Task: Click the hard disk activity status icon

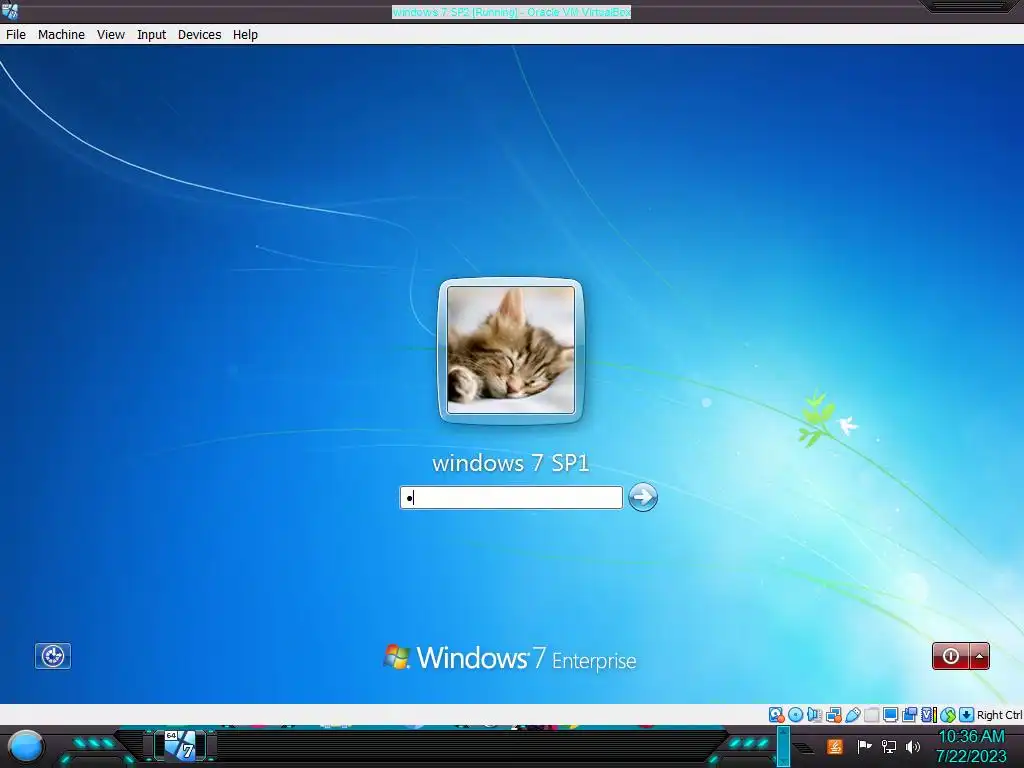Action: (776, 714)
